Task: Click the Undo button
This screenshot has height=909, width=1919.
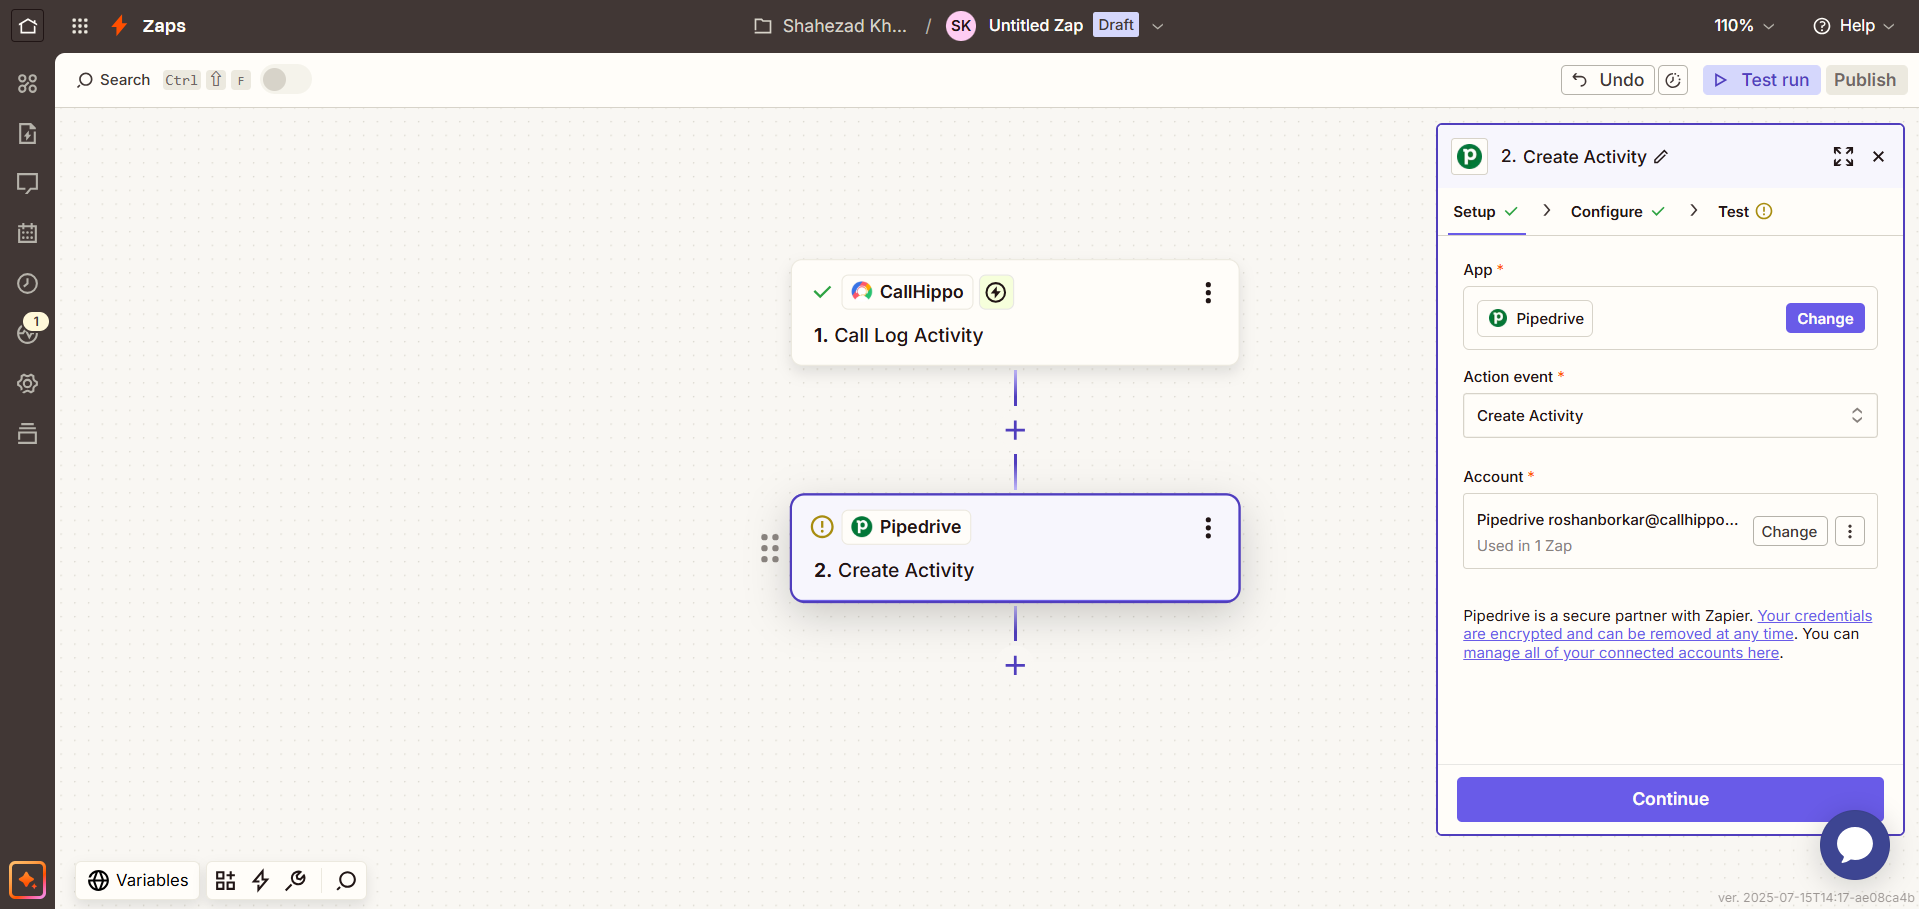Action: [x=1607, y=80]
